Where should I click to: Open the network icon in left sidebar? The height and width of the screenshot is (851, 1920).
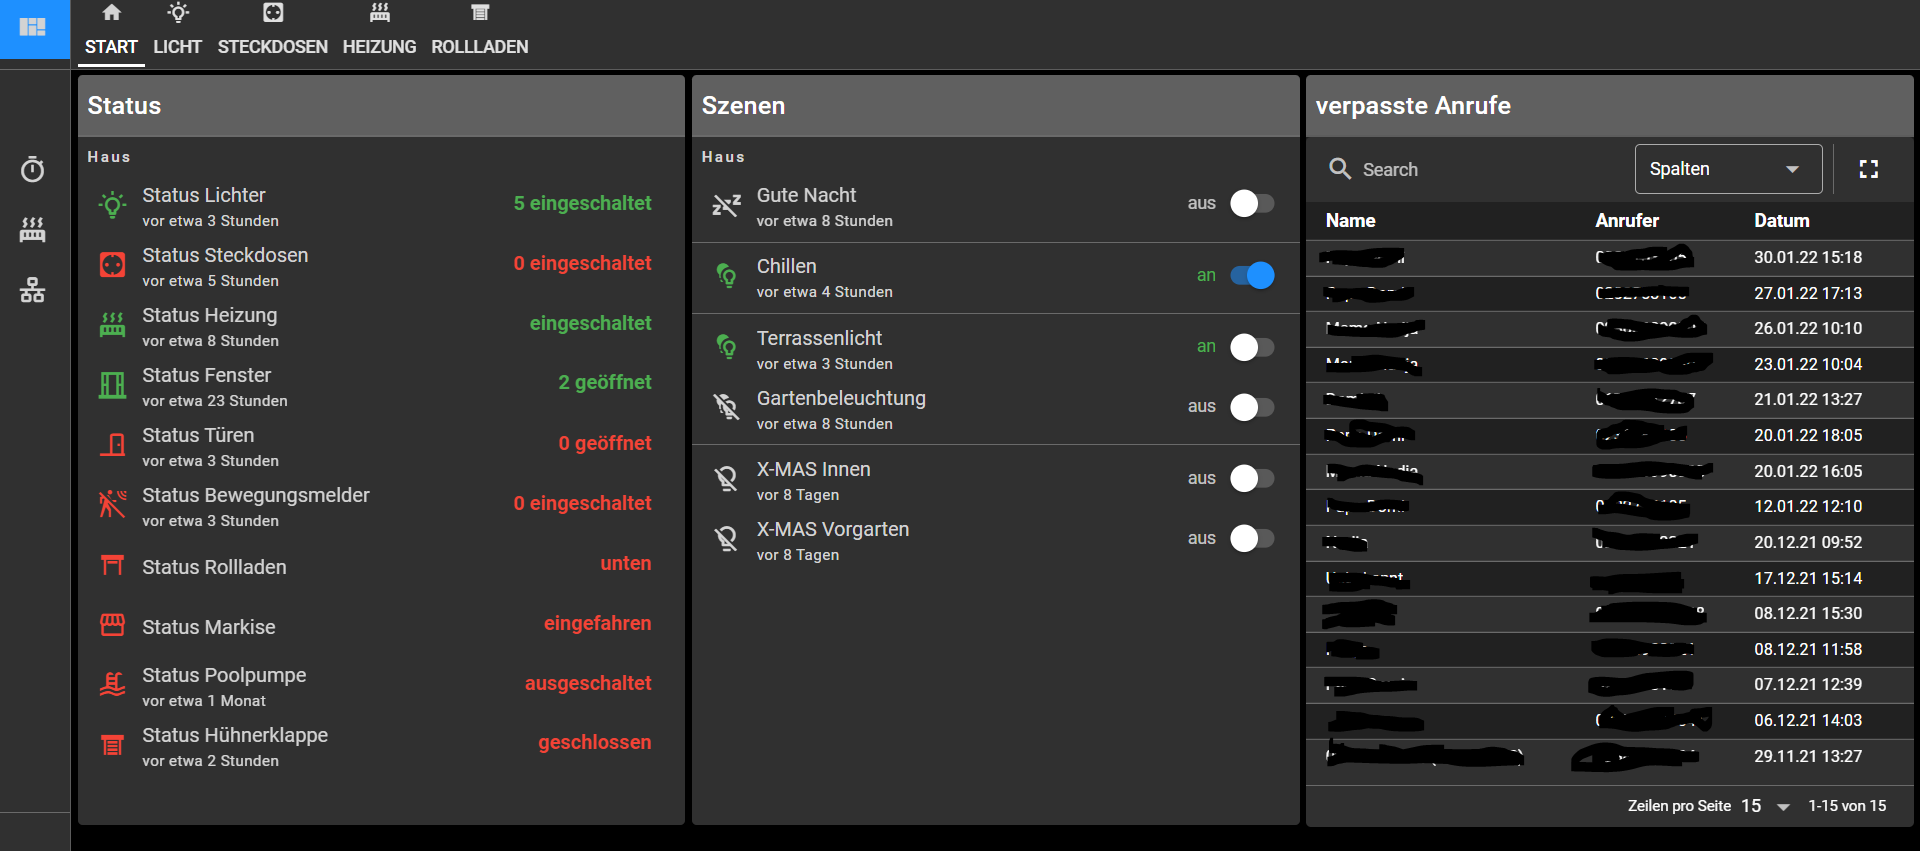pyautogui.click(x=33, y=290)
